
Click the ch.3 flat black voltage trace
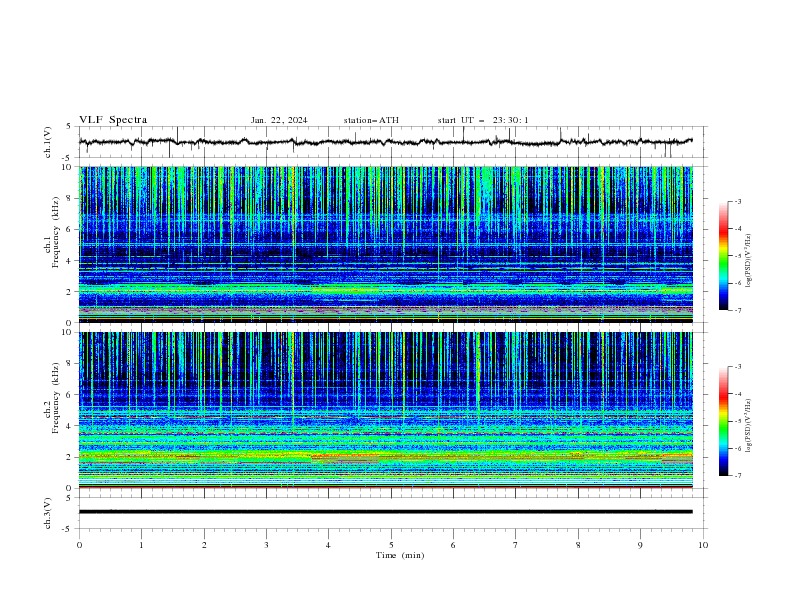coord(386,512)
